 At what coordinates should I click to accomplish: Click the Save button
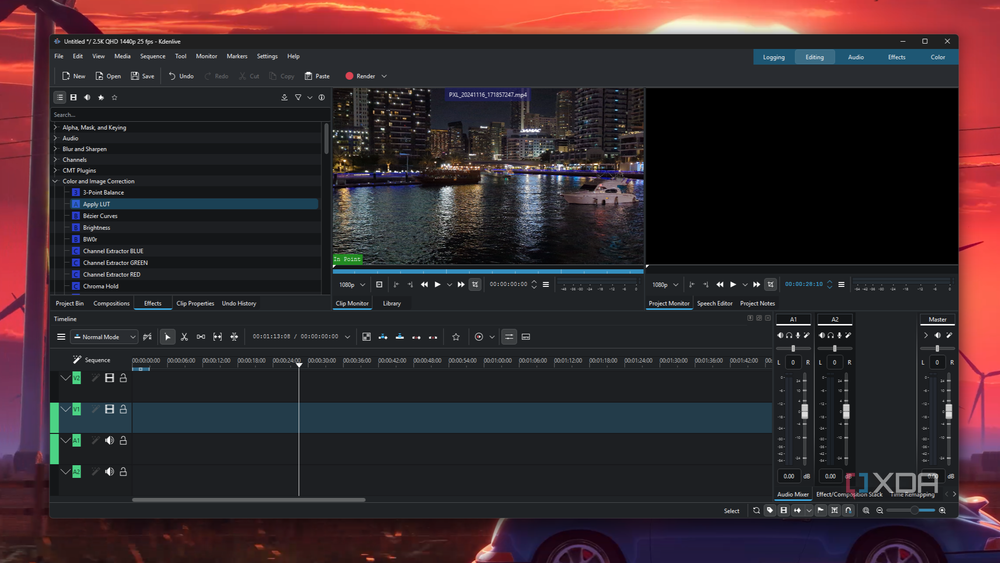[x=143, y=76]
